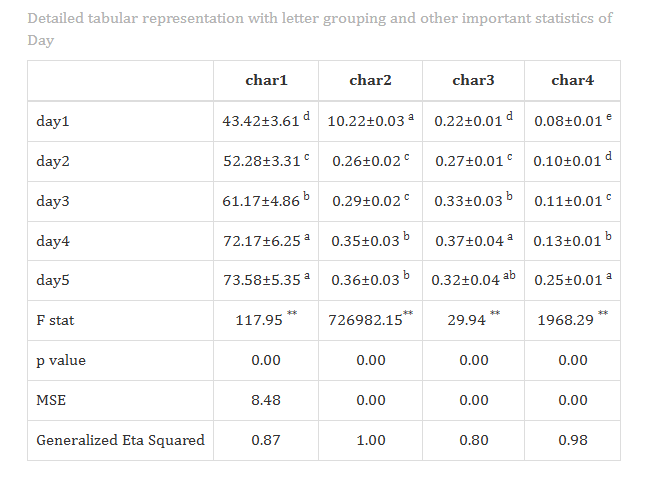656x490 pixels.
Task: Click the F stat row label
Action: tap(55, 321)
